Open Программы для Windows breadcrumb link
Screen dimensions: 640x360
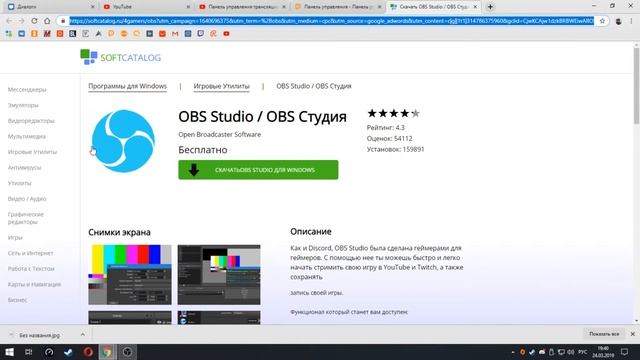(x=127, y=86)
